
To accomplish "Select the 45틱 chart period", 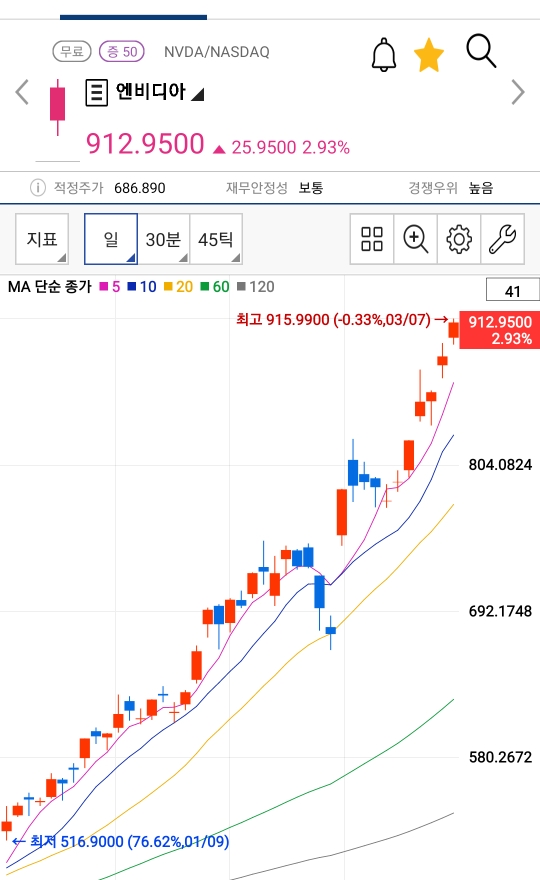I will (x=216, y=239).
